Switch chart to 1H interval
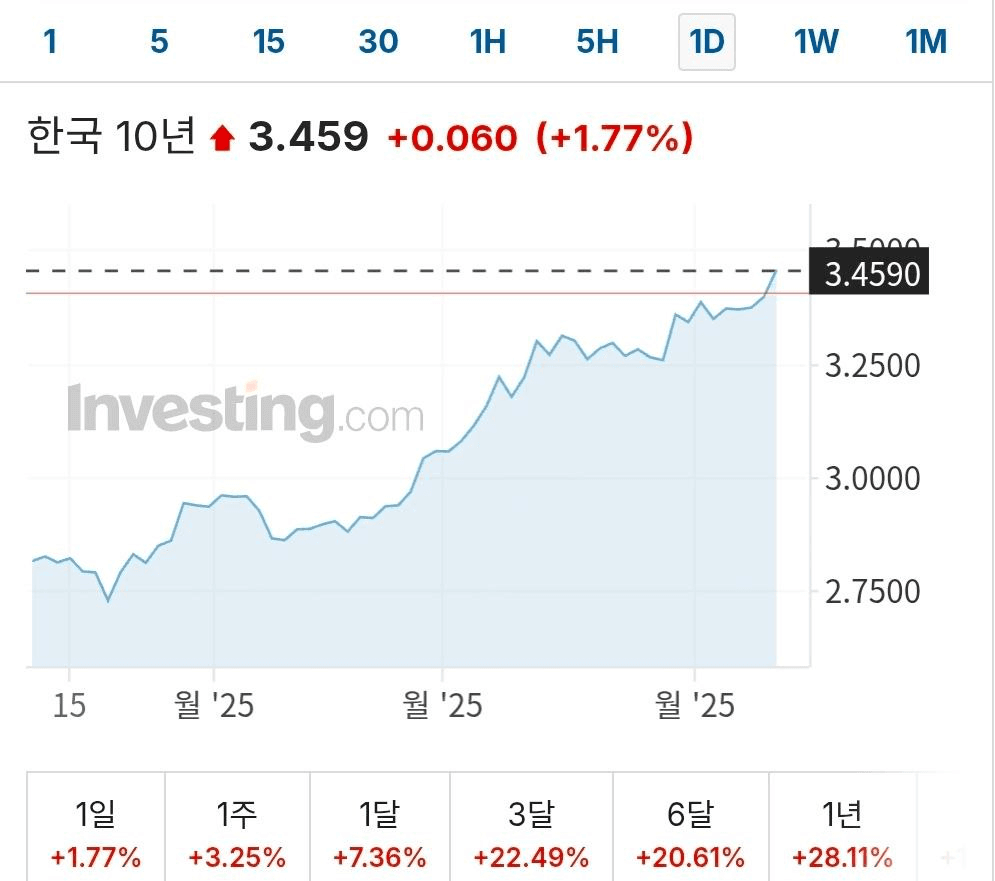The image size is (995, 881). coord(488,42)
